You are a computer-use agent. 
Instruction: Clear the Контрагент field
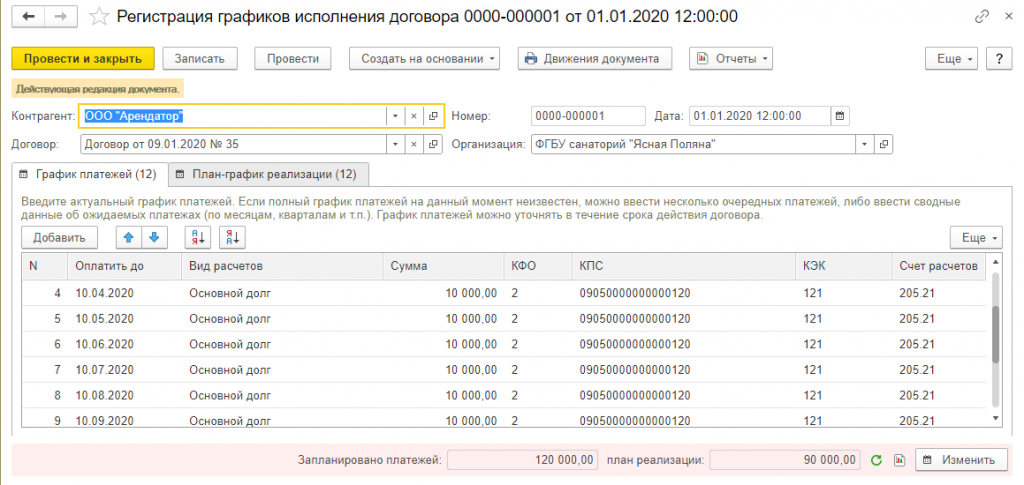[414, 116]
